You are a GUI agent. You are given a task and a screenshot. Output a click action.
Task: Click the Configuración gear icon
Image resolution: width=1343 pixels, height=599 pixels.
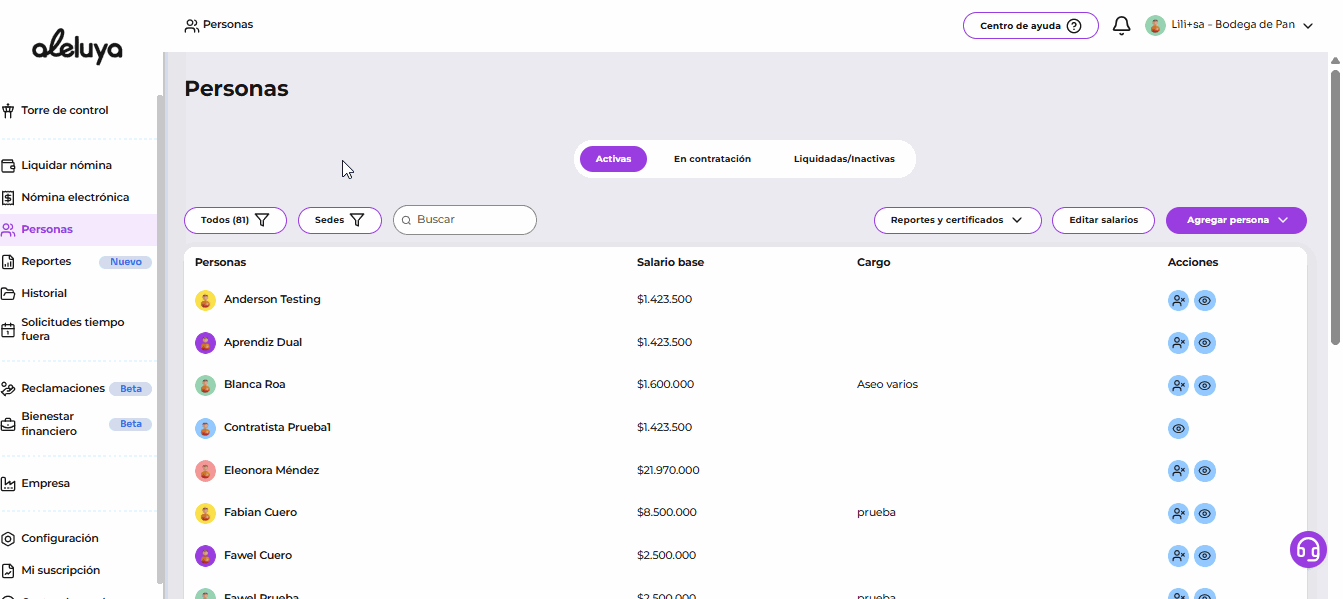click(x=9, y=539)
